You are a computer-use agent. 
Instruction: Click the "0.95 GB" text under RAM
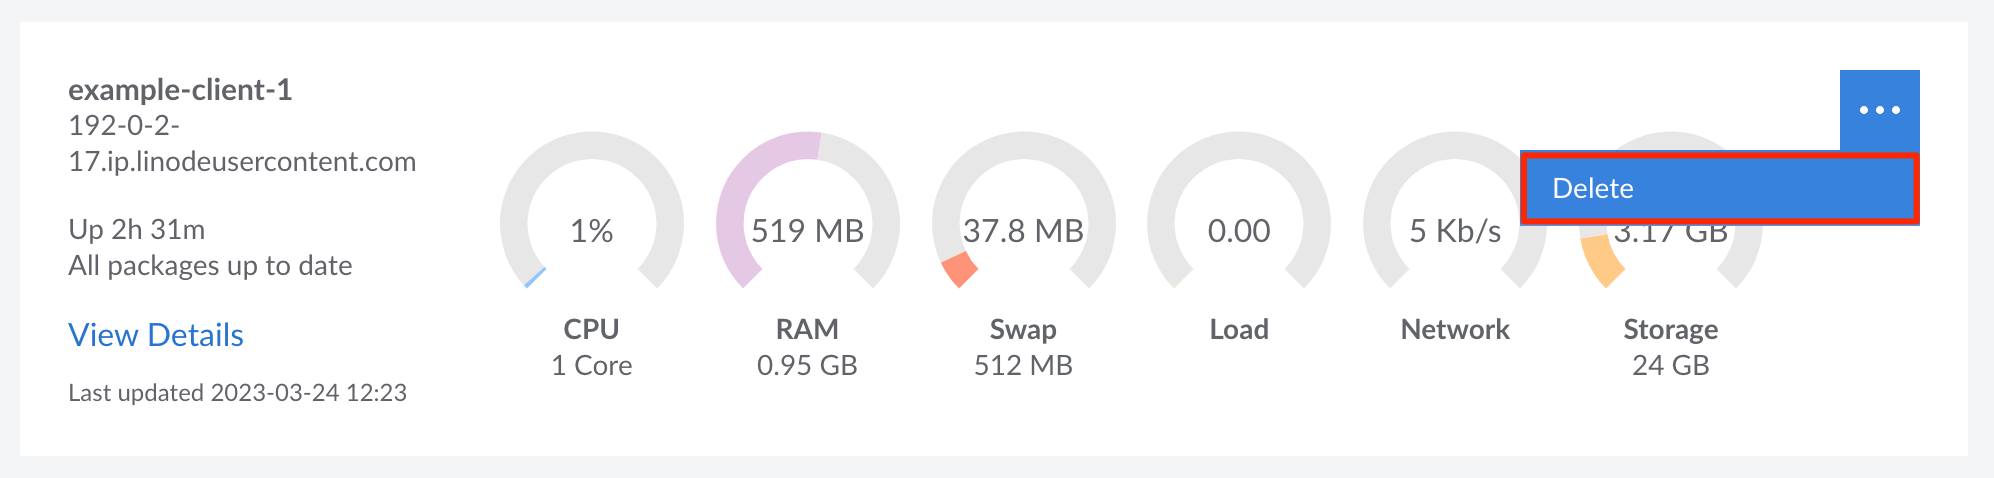[807, 365]
